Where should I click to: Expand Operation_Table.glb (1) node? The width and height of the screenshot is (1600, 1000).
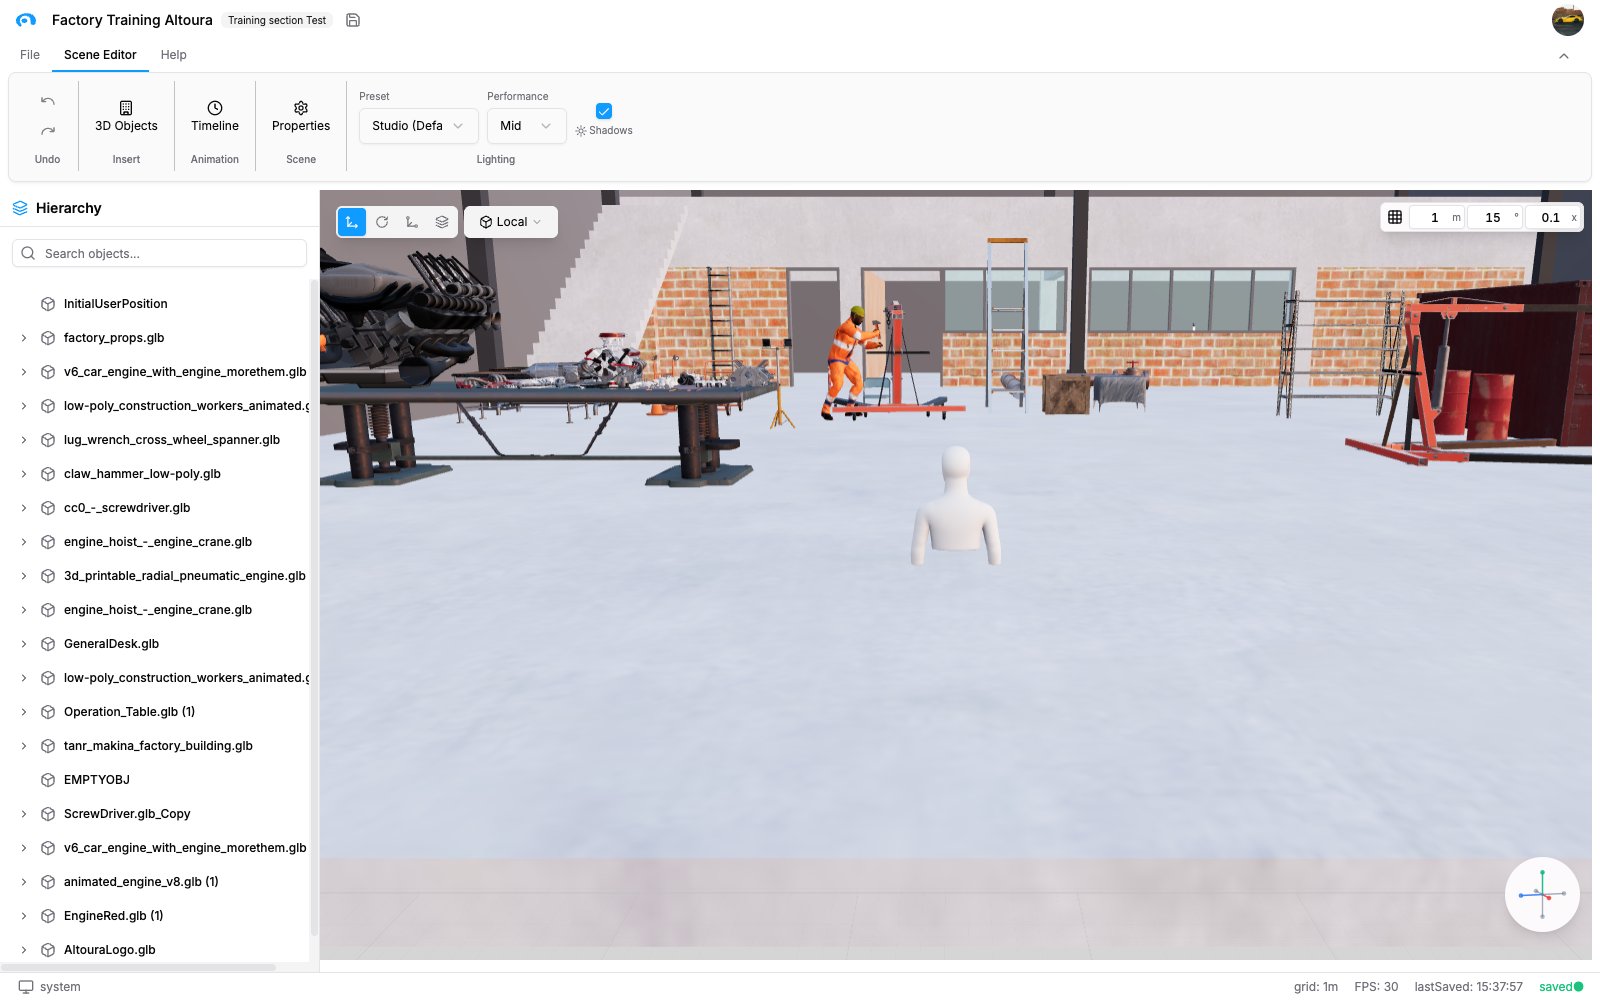(24, 712)
